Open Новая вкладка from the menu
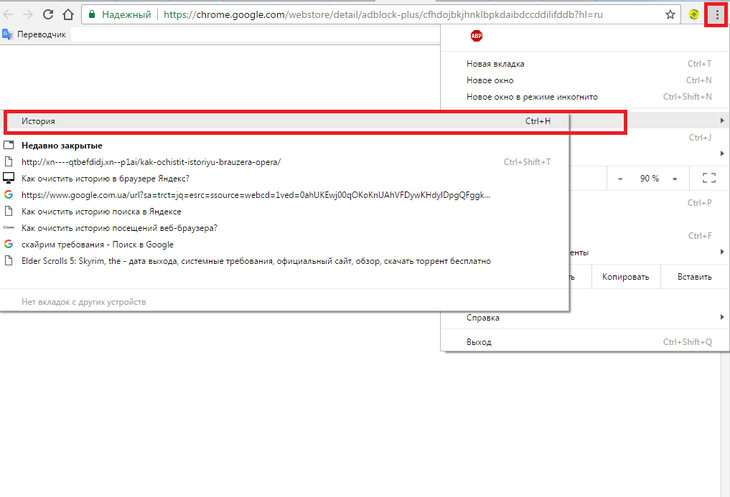Image resolution: width=730 pixels, height=497 pixels. (495, 64)
